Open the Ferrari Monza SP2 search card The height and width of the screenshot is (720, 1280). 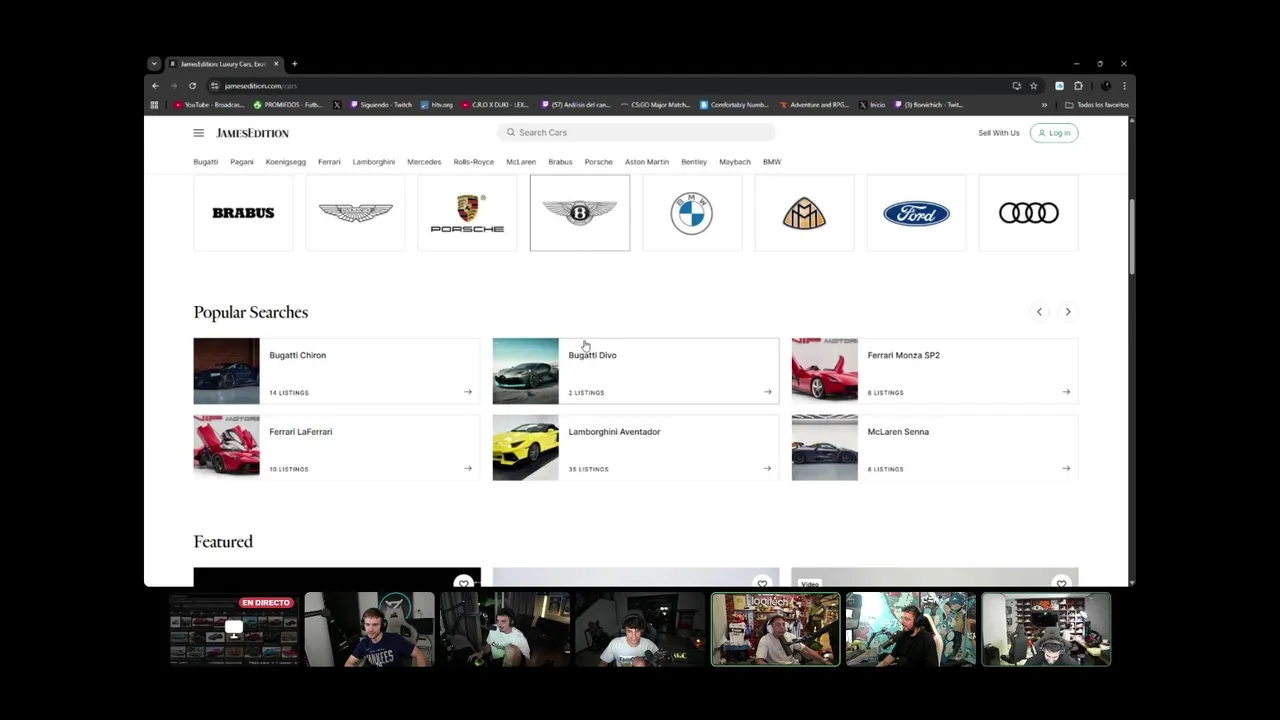pyautogui.click(x=935, y=371)
